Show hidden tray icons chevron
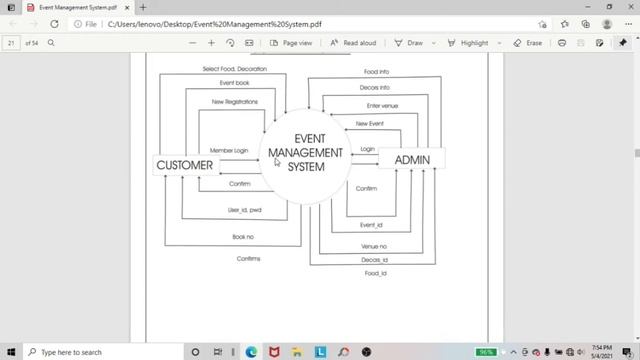This screenshot has width=640, height=360. (x=513, y=352)
